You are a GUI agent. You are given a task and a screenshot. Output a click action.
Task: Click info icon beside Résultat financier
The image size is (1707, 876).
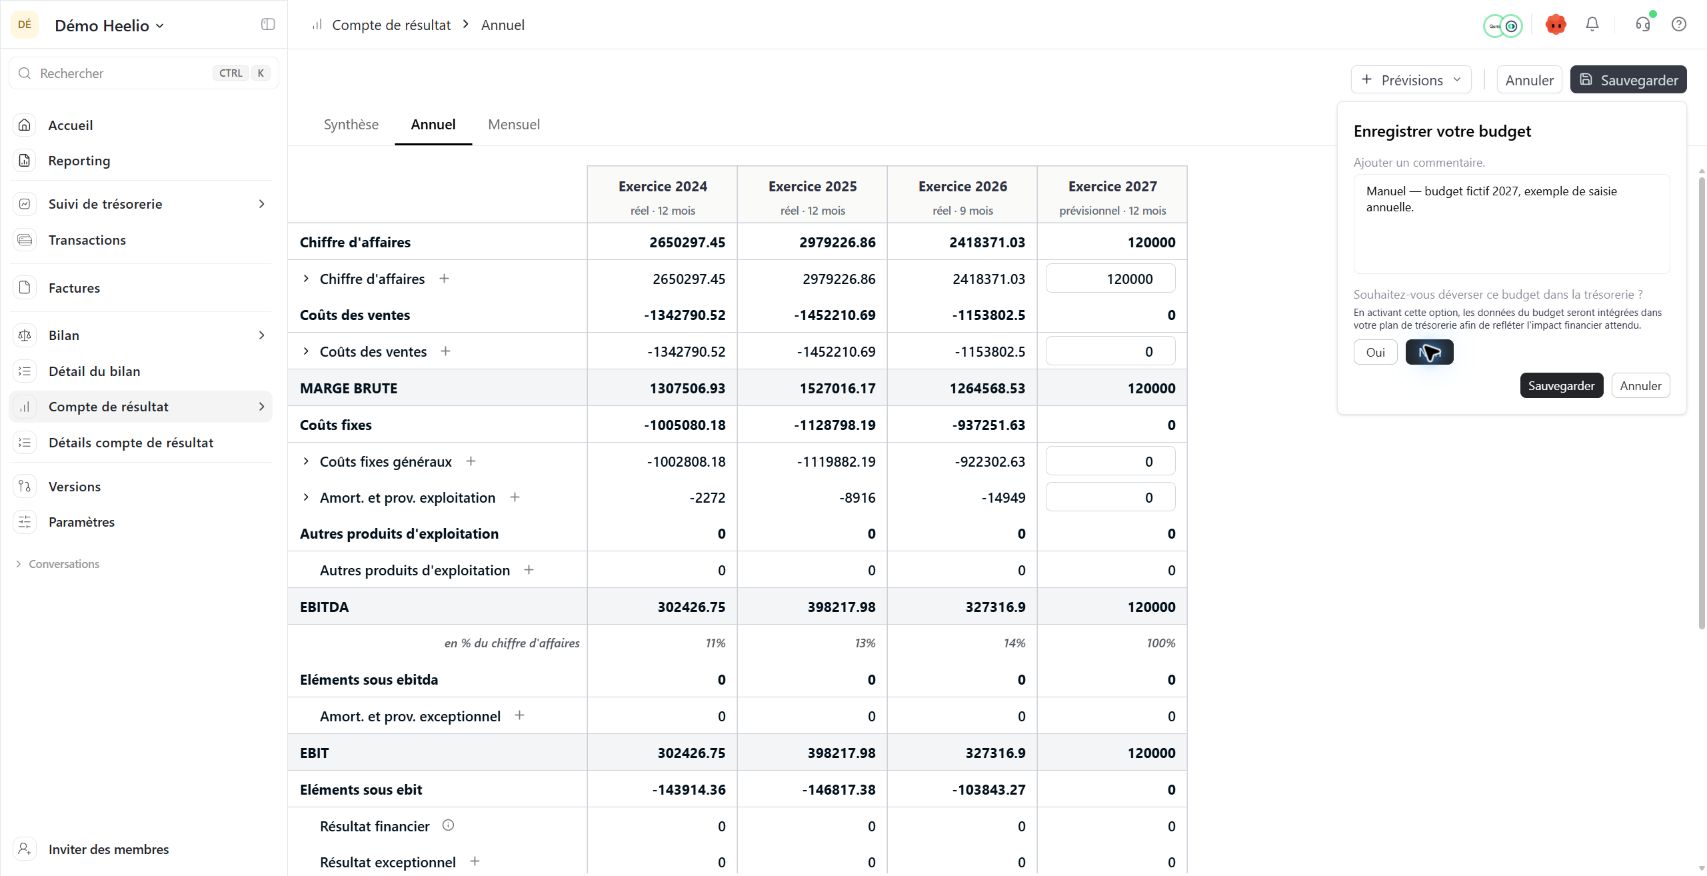(x=448, y=825)
